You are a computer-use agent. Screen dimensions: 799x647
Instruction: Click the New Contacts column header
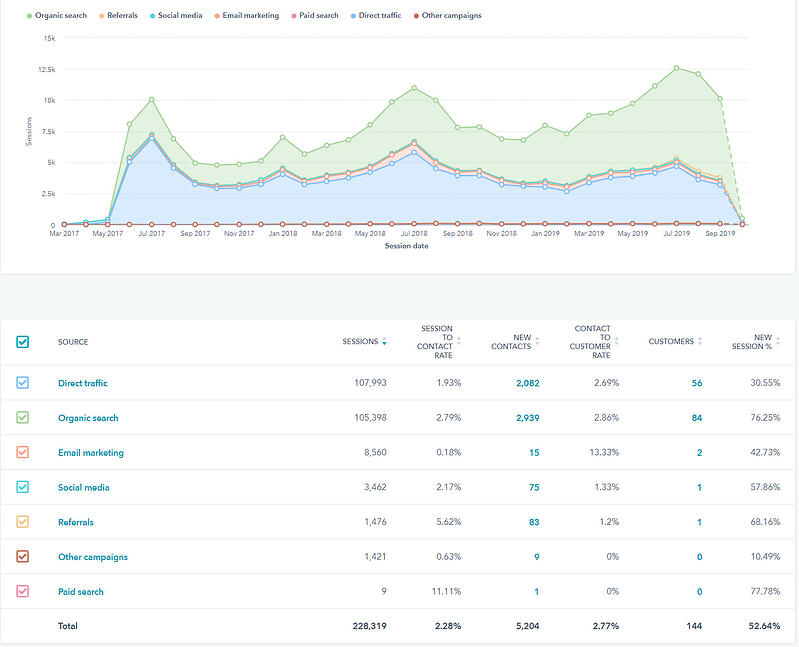pos(511,342)
